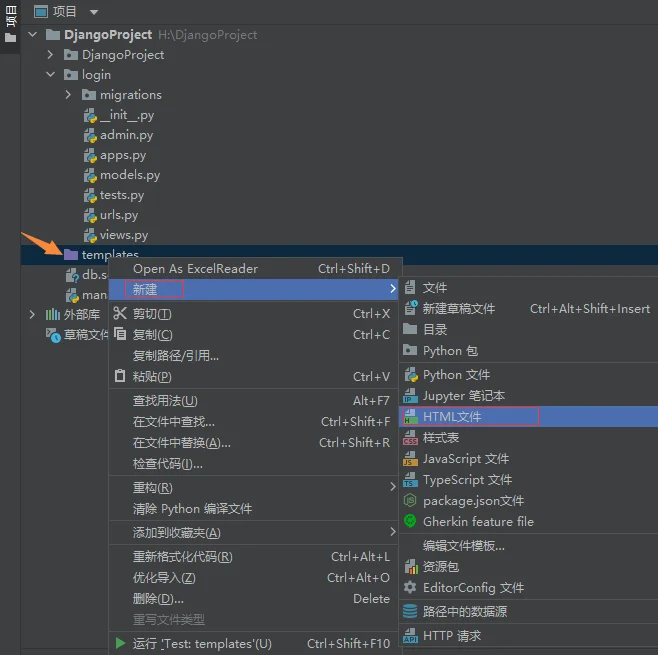Expand the 外部库 node chevron

(x=32, y=314)
